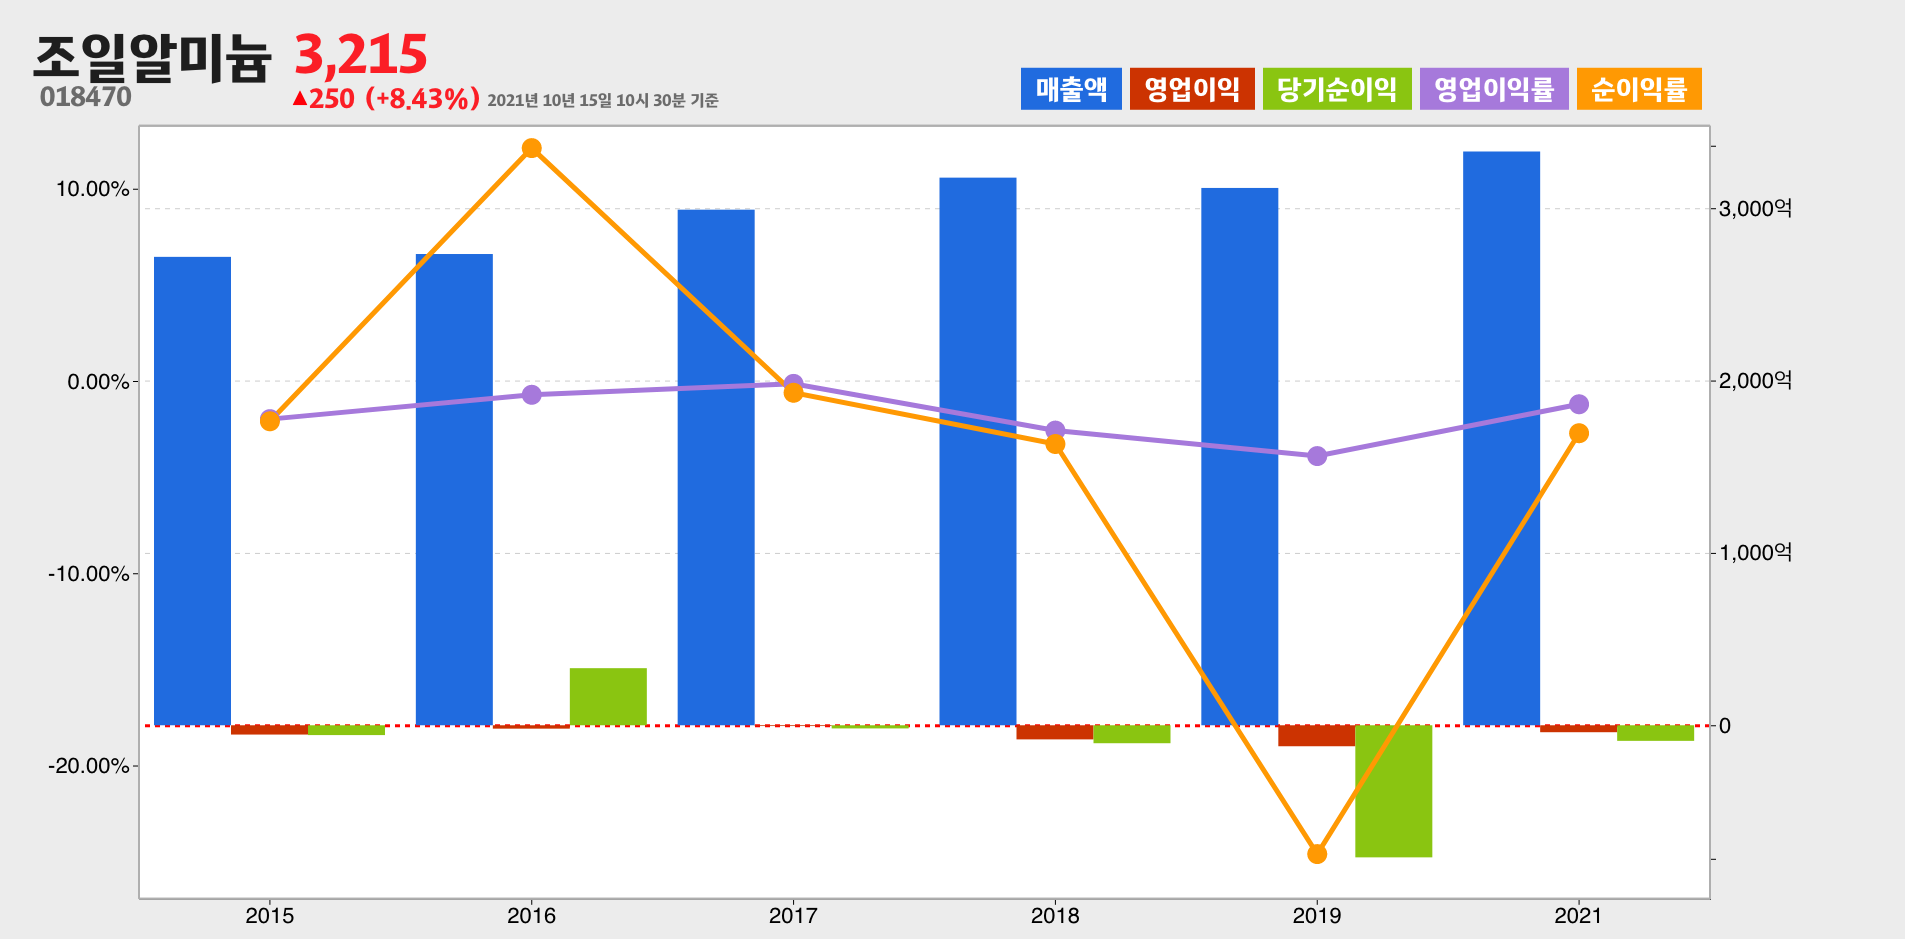Click the timestamp 2021년 10월 15일 10시 30분 기준
This screenshot has height=939, width=1920.
[x=603, y=100]
